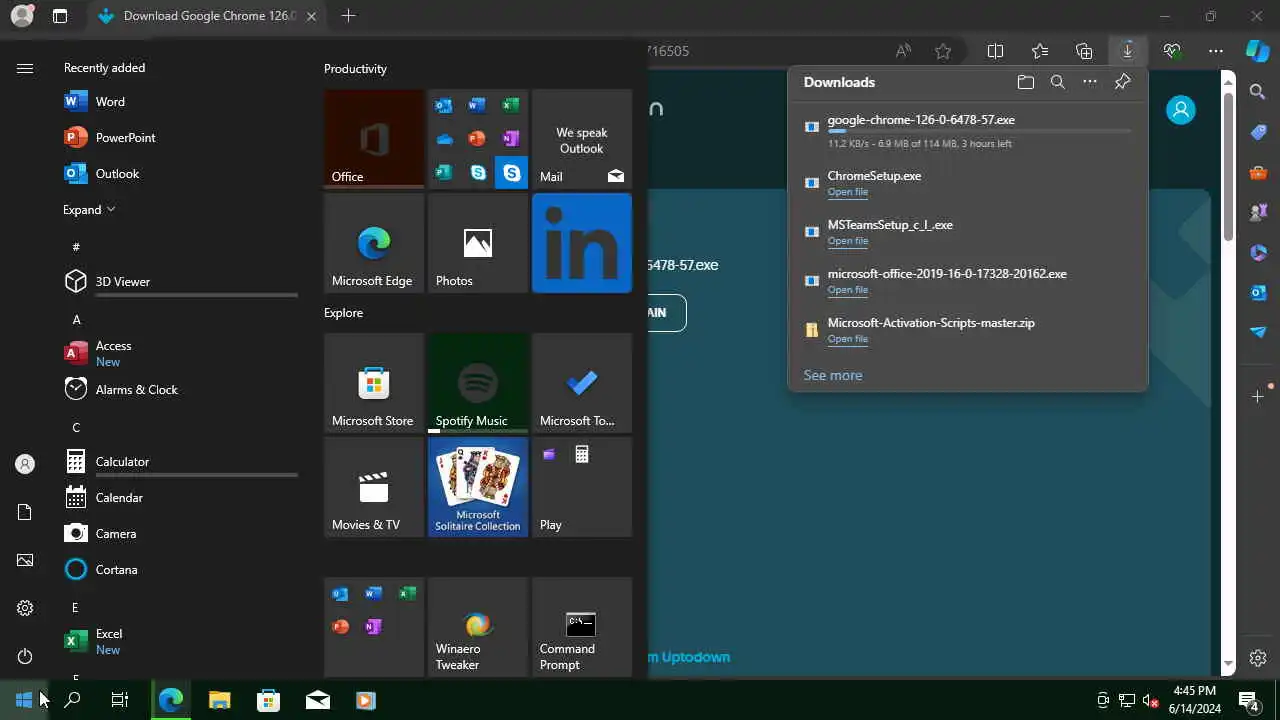Open the Play folder tile
The width and height of the screenshot is (1280, 720).
[582, 487]
